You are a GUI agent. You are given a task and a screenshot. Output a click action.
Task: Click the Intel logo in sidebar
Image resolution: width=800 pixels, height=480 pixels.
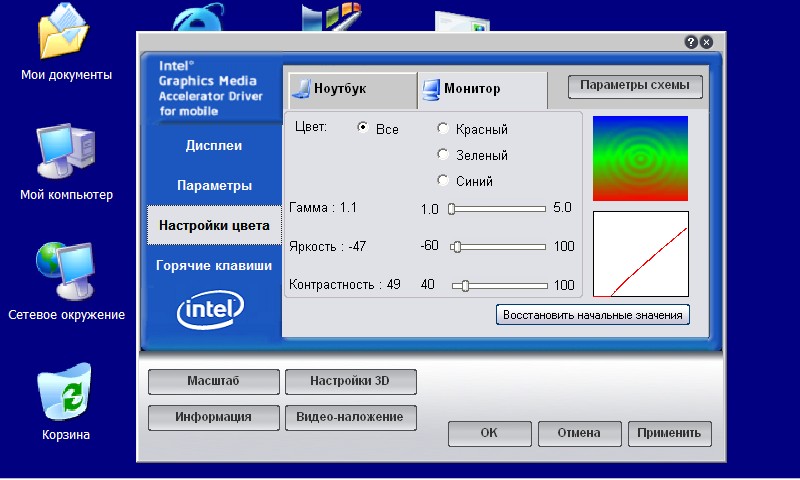click(210, 312)
